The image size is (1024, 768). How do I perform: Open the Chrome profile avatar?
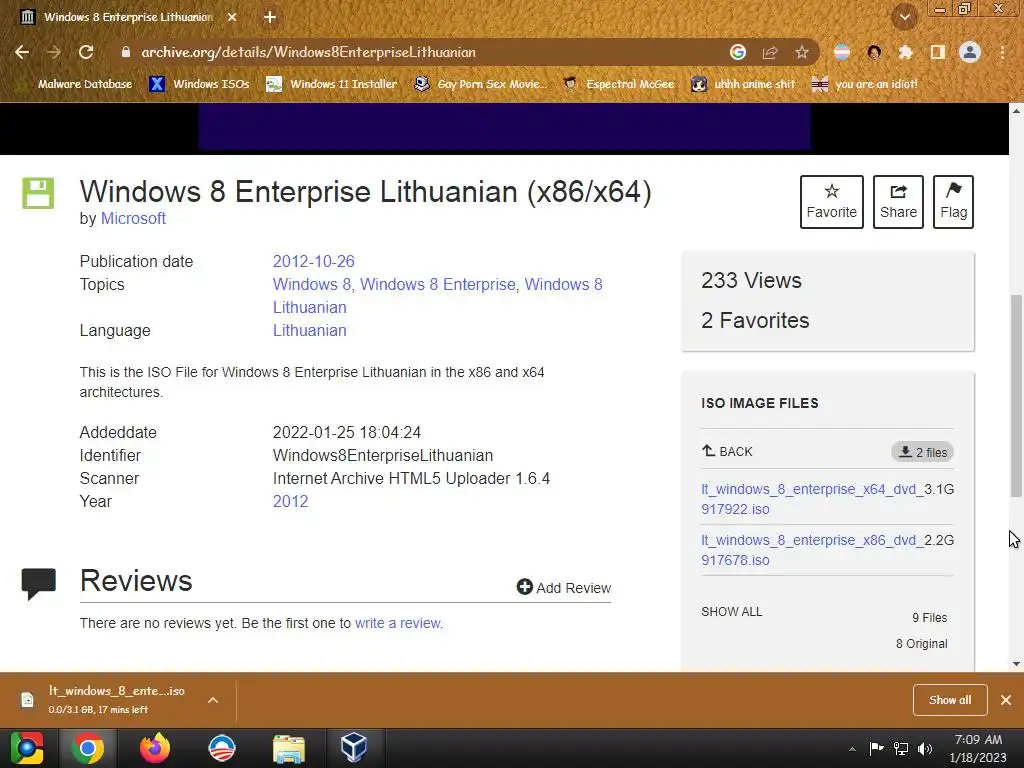(970, 52)
